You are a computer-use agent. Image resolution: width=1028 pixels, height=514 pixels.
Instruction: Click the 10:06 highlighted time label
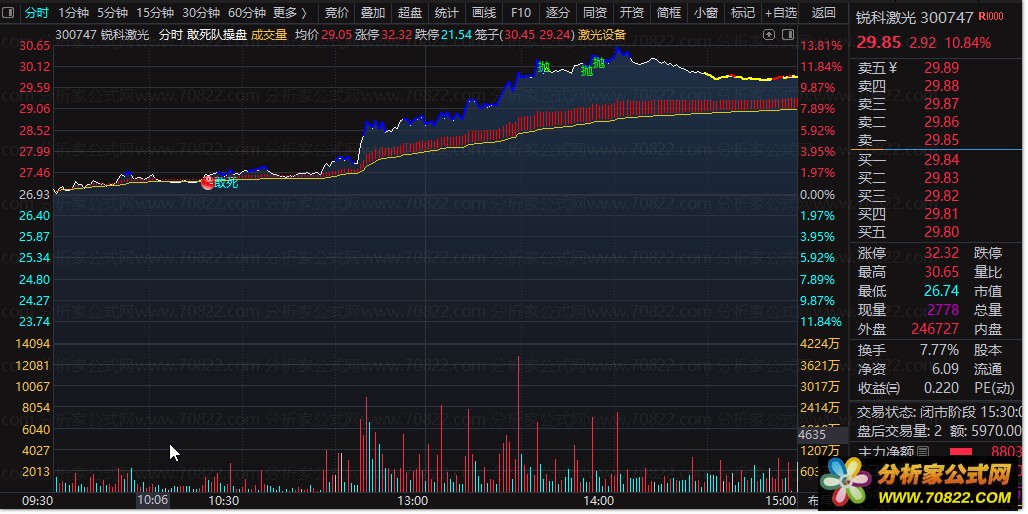pos(152,500)
